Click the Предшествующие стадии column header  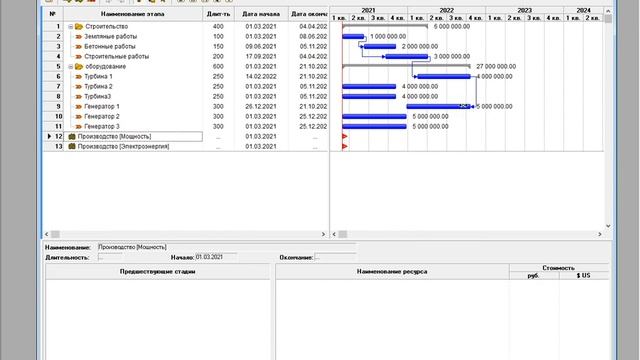coord(158,271)
